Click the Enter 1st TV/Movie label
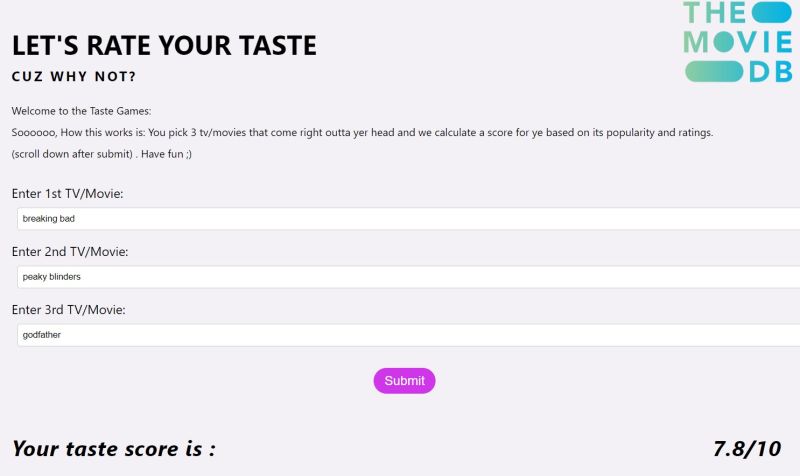This screenshot has height=476, width=800. [67, 194]
